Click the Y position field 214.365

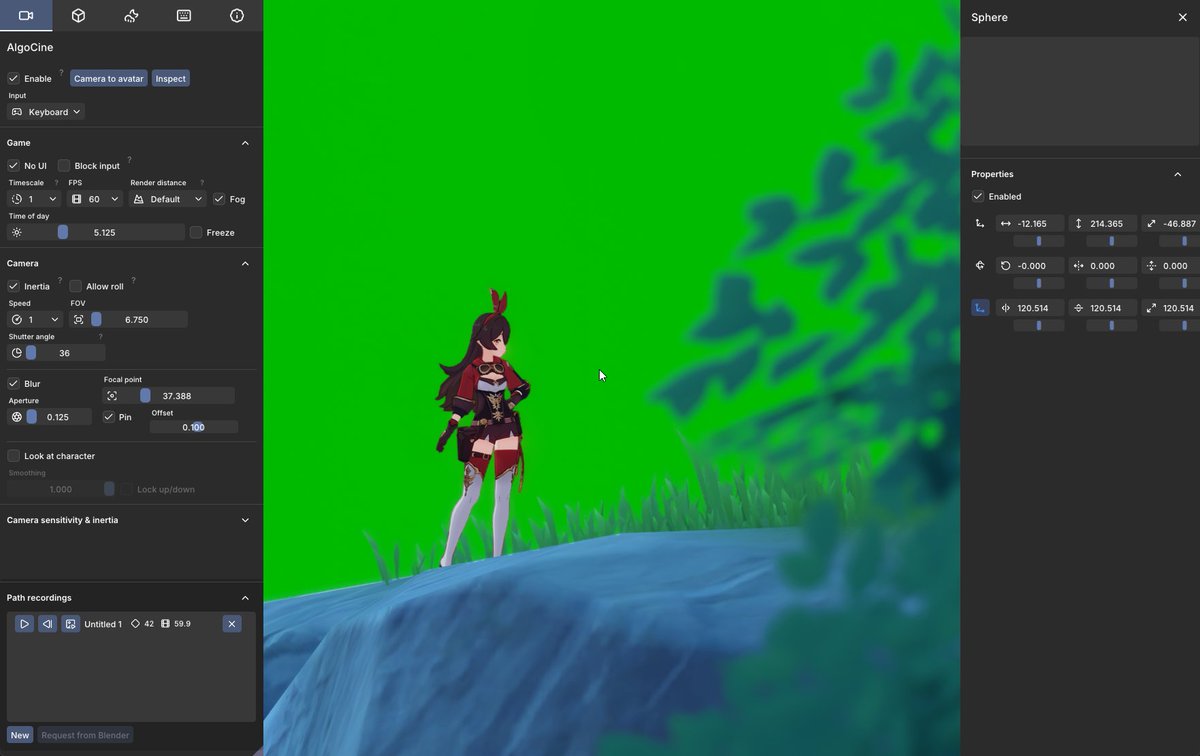[x=1103, y=224]
